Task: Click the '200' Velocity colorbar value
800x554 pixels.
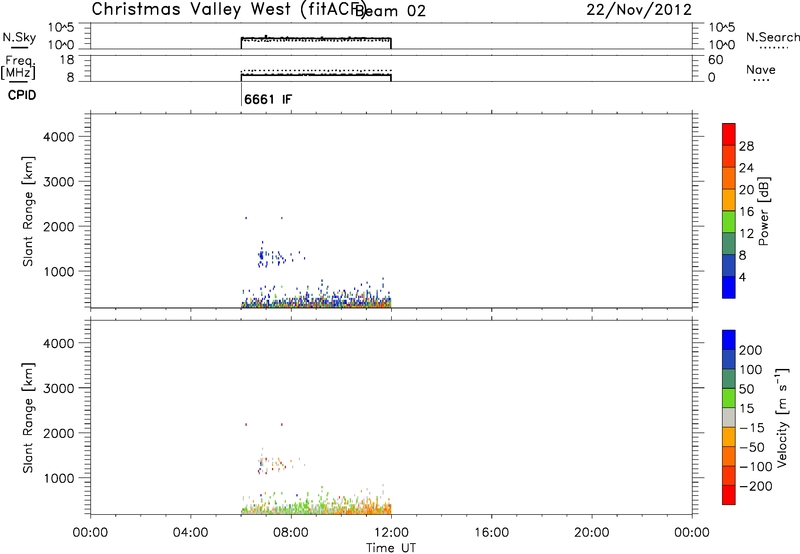Action: 751,350
